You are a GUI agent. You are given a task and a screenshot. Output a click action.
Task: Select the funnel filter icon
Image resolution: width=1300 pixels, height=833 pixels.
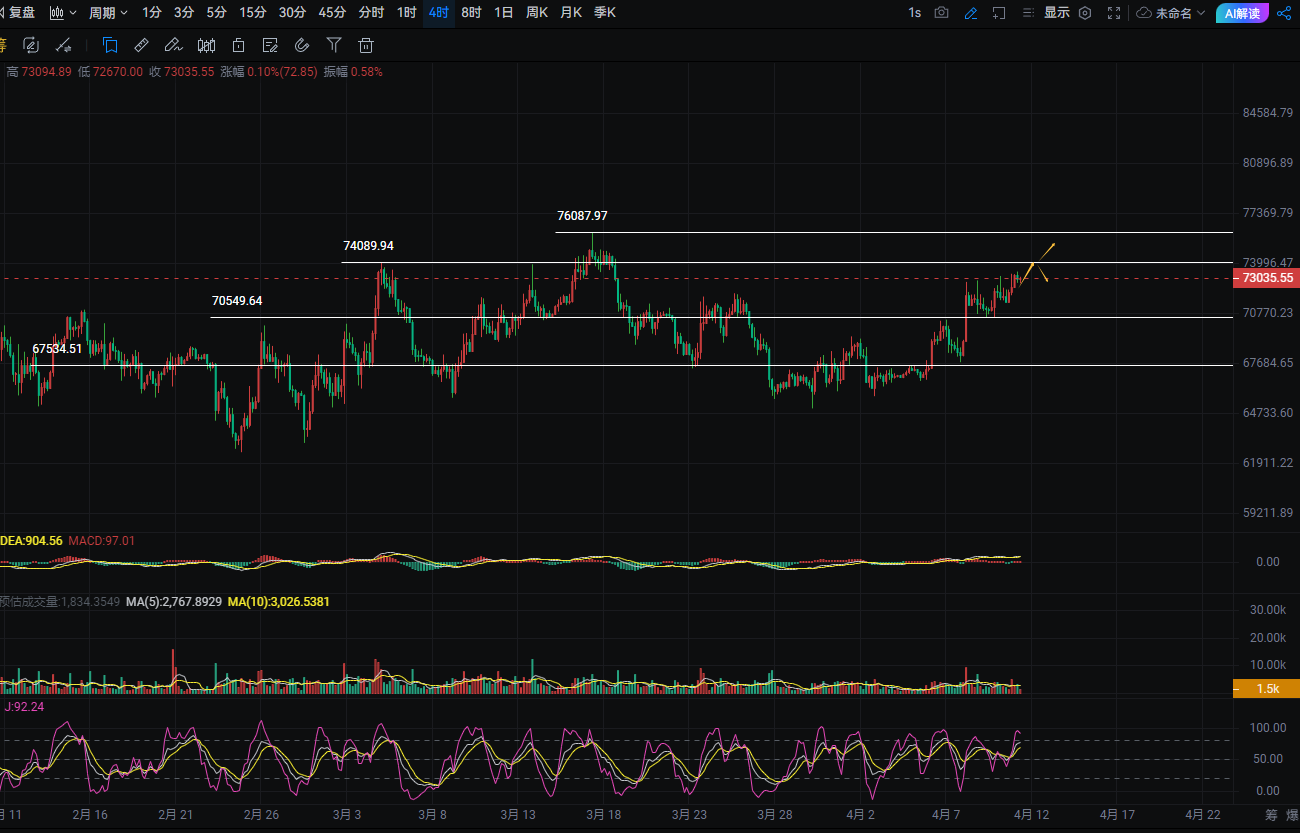click(x=334, y=46)
